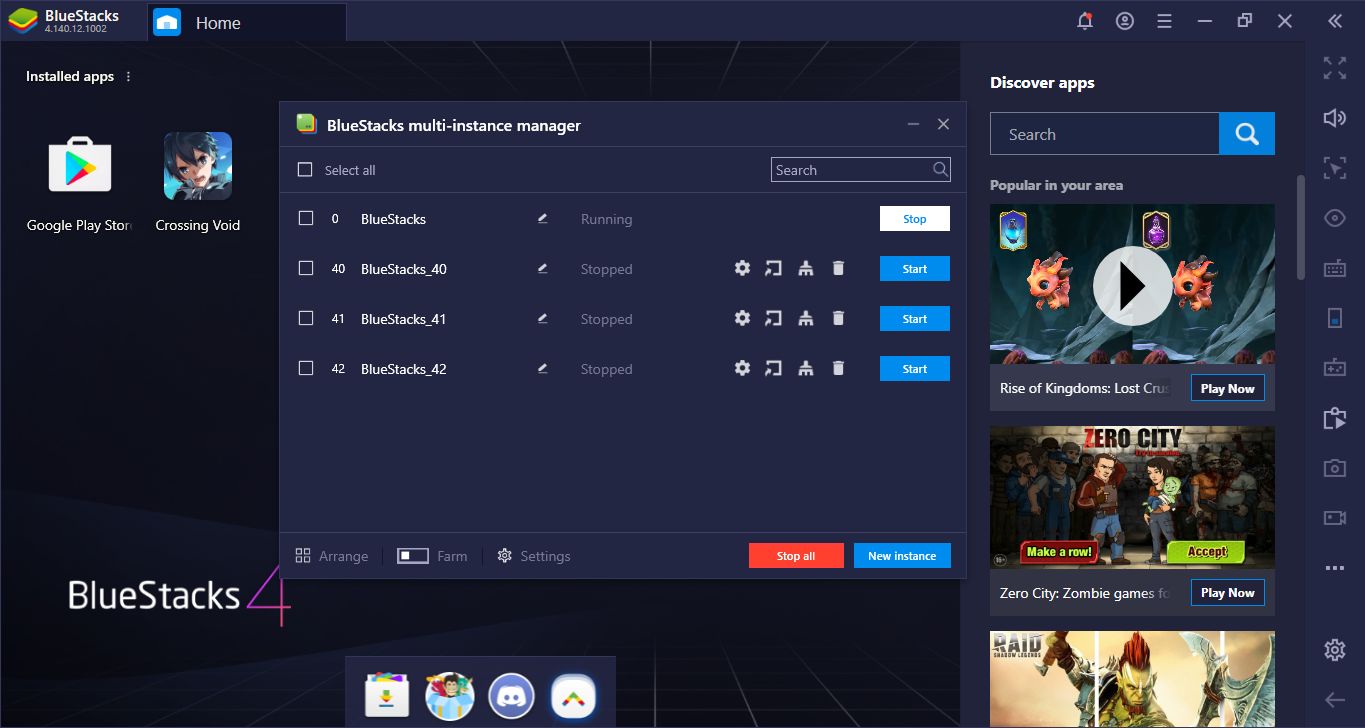
Task: Delete BlueStacks_42 instance
Action: click(x=838, y=368)
